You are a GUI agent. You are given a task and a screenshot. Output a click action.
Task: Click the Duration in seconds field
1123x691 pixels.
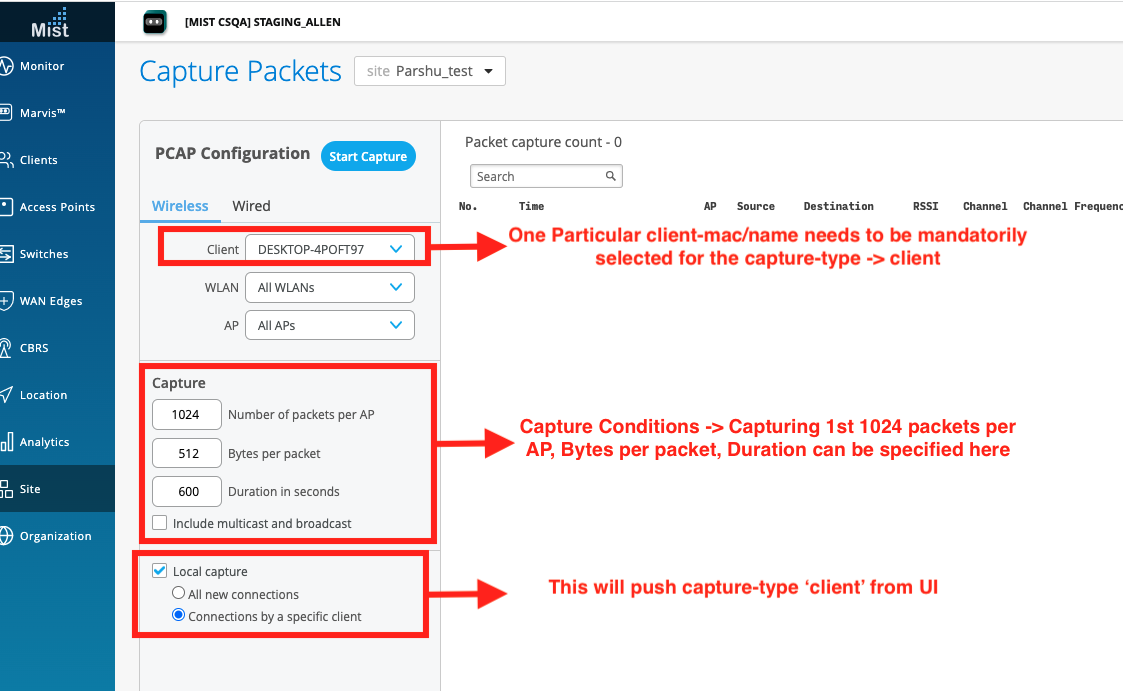(x=186, y=491)
